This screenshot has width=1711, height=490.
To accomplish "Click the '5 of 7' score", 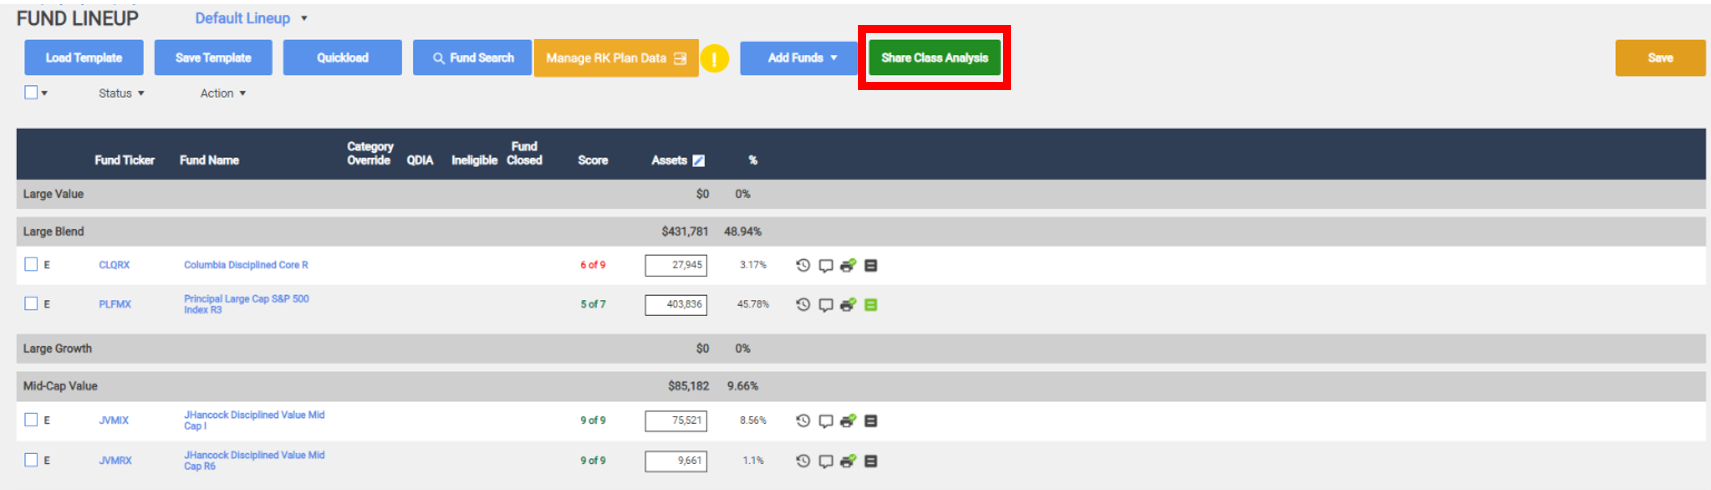I will 593,304.
